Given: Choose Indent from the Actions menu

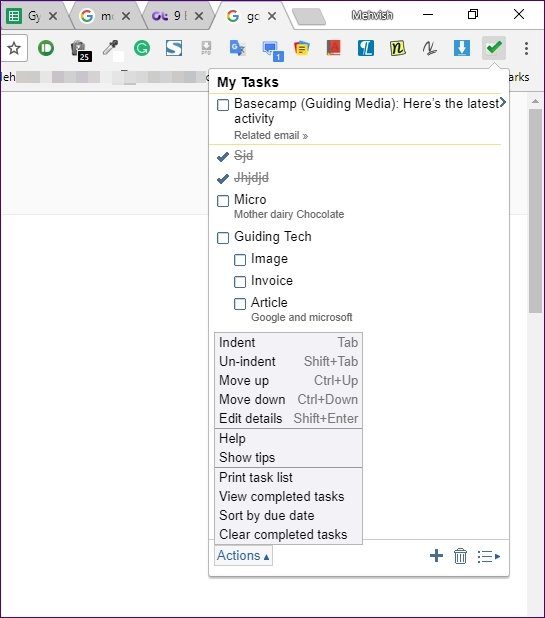Looking at the screenshot, I should (x=288, y=343).
